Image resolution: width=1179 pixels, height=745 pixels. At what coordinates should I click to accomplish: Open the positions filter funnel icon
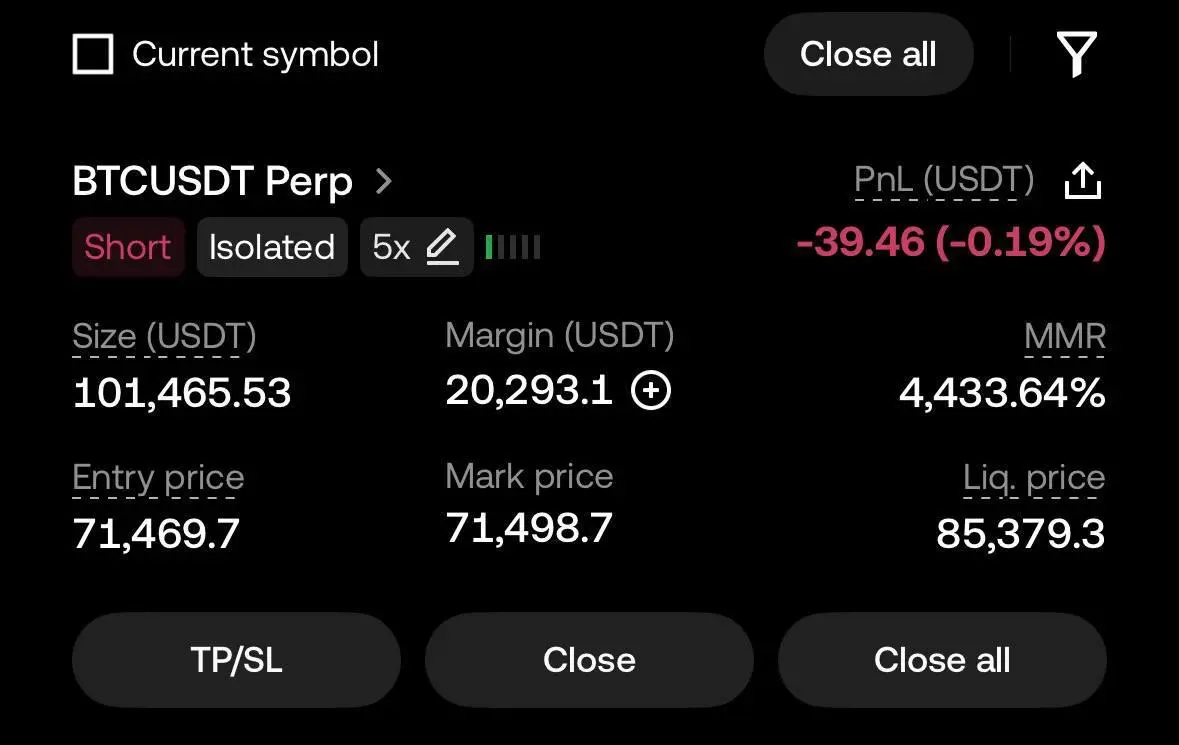tap(1076, 54)
